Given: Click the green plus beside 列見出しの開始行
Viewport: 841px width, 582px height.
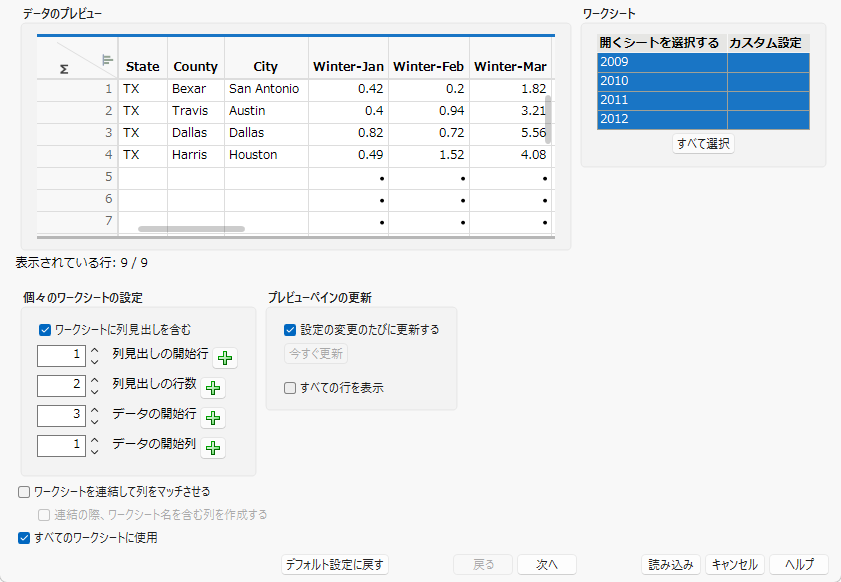Looking at the screenshot, I should [225, 358].
